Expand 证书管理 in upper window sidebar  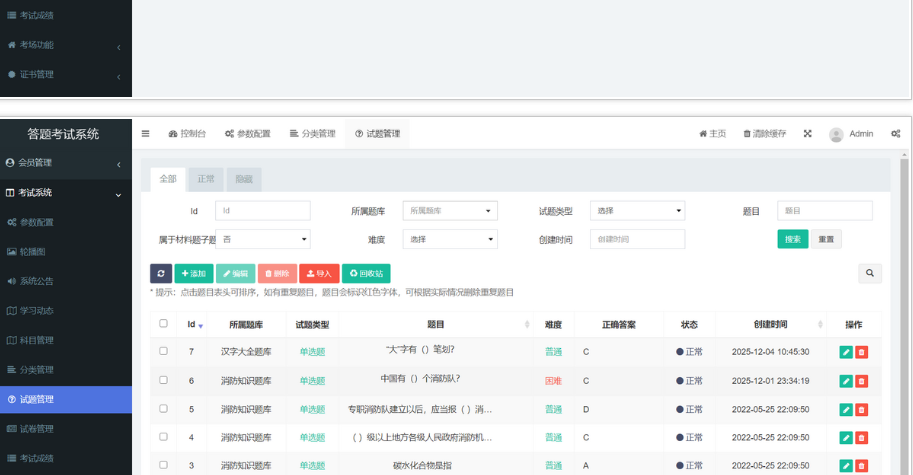66,75
